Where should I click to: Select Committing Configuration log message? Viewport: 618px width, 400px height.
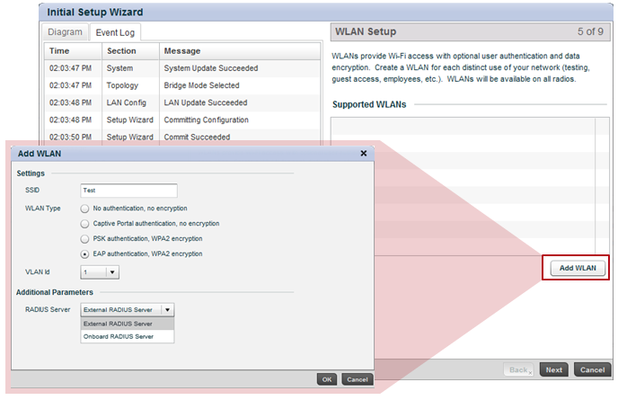point(206,120)
